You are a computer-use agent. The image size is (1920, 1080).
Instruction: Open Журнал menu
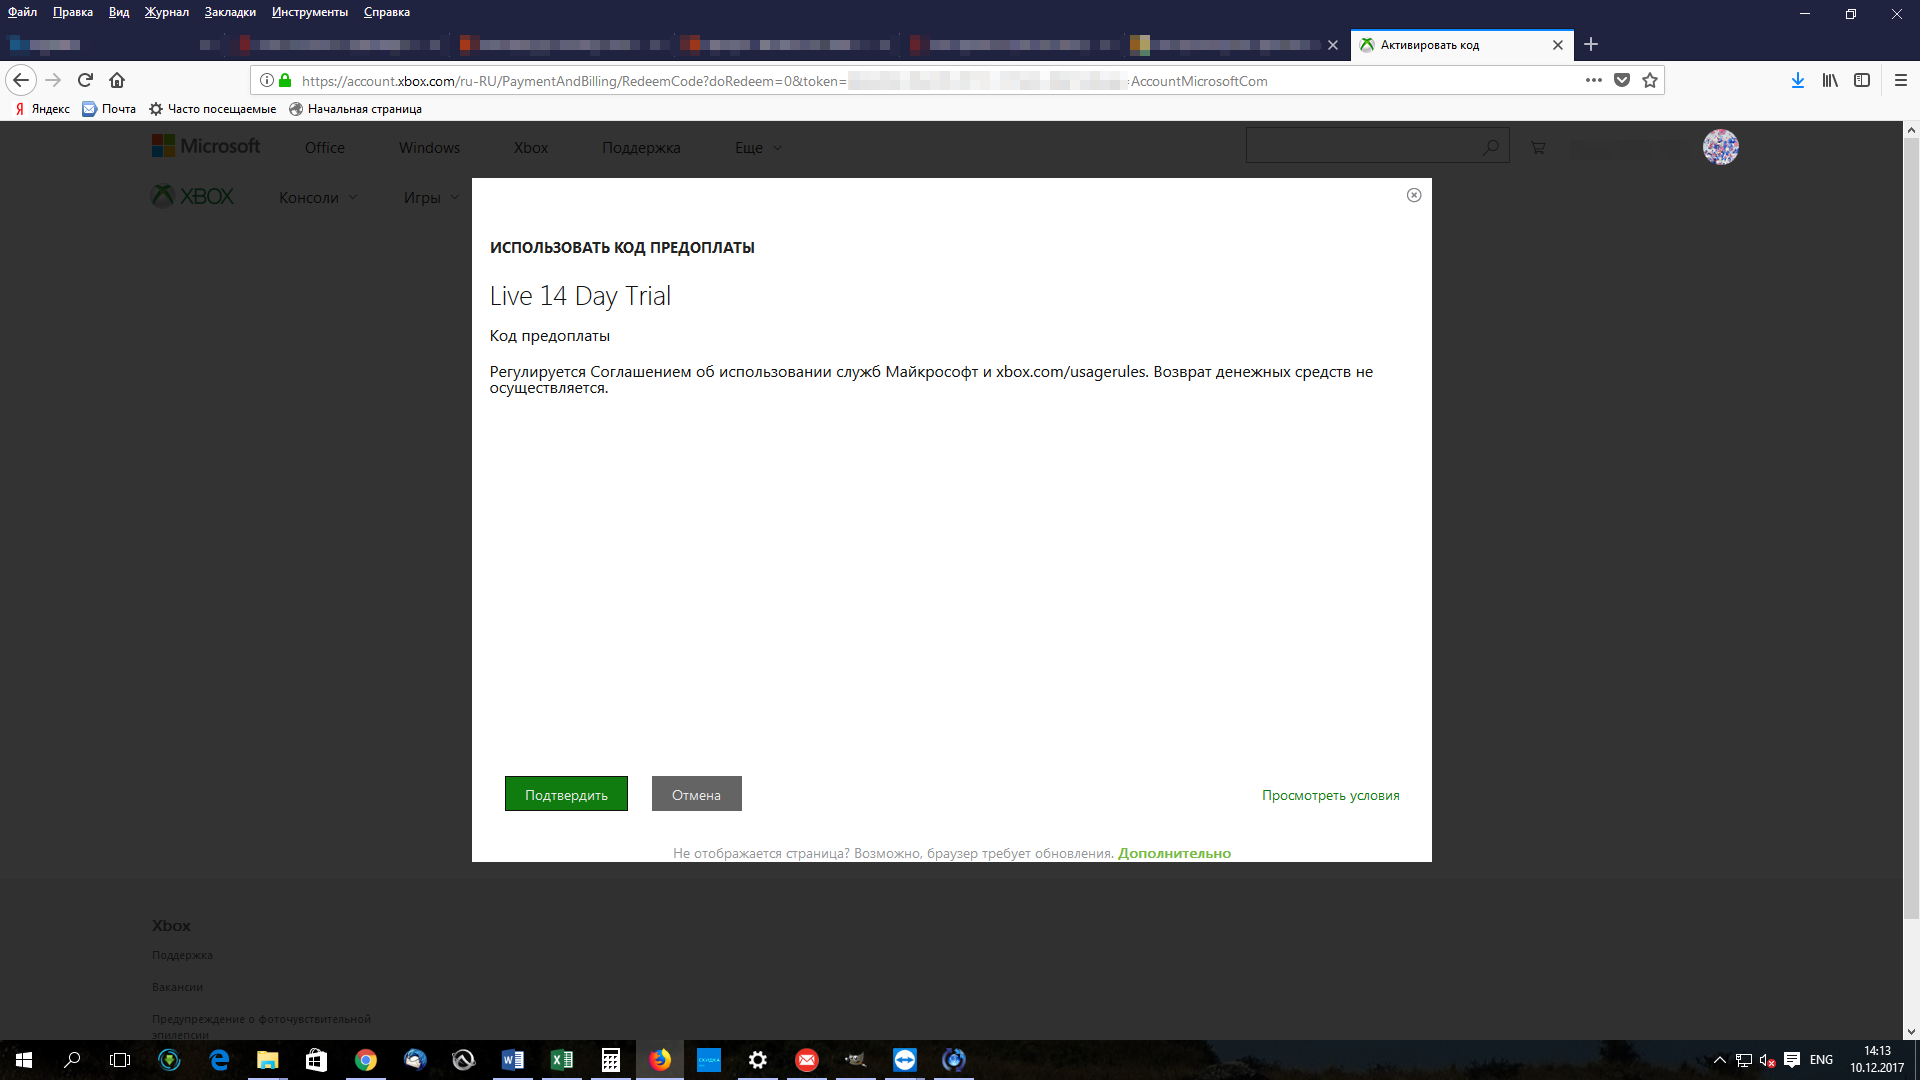[x=167, y=12]
